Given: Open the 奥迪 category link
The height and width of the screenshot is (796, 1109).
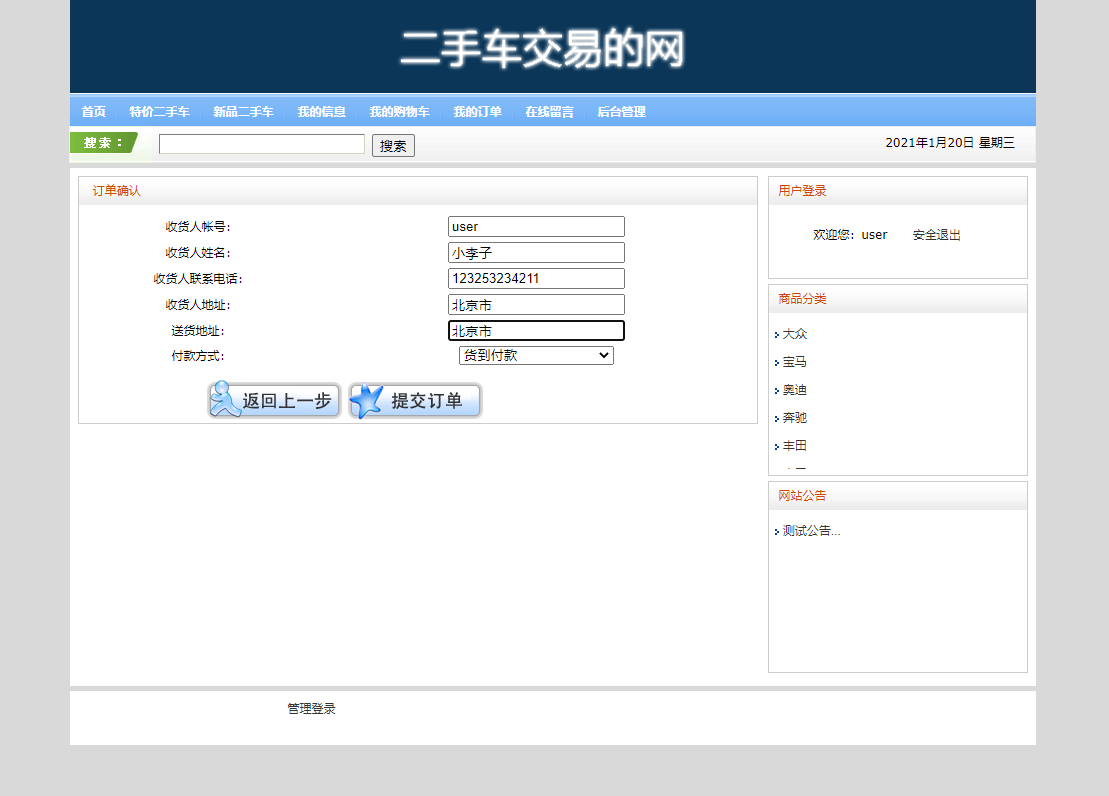Looking at the screenshot, I should click(793, 389).
